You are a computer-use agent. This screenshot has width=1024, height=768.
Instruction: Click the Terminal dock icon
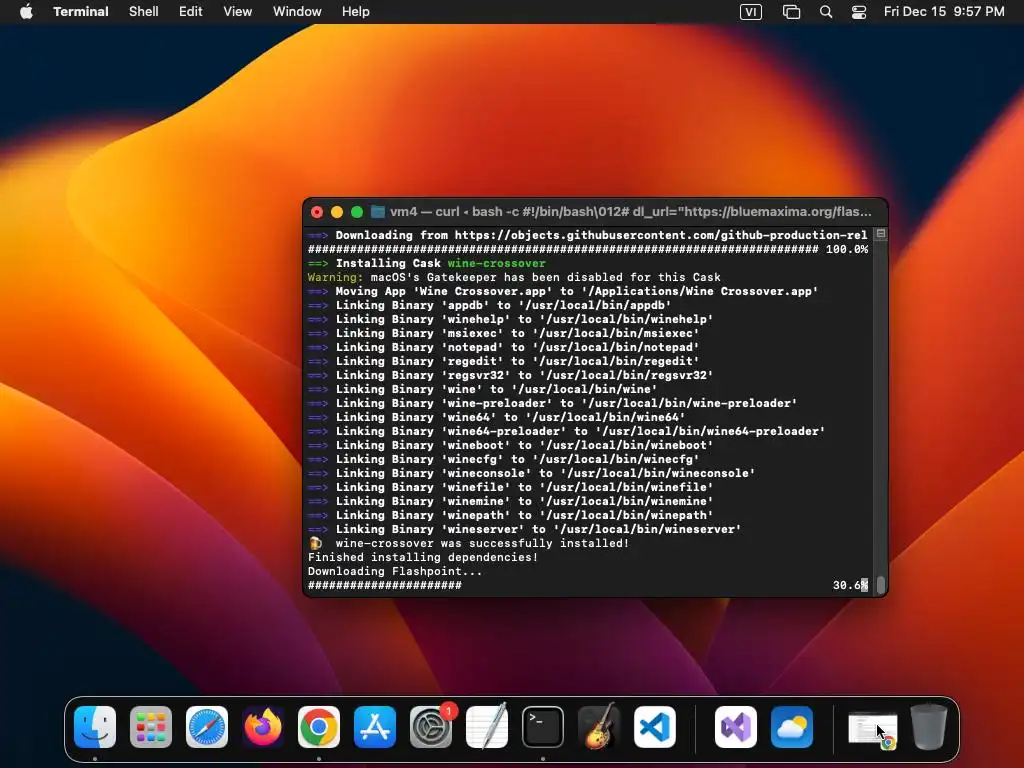tap(543, 727)
